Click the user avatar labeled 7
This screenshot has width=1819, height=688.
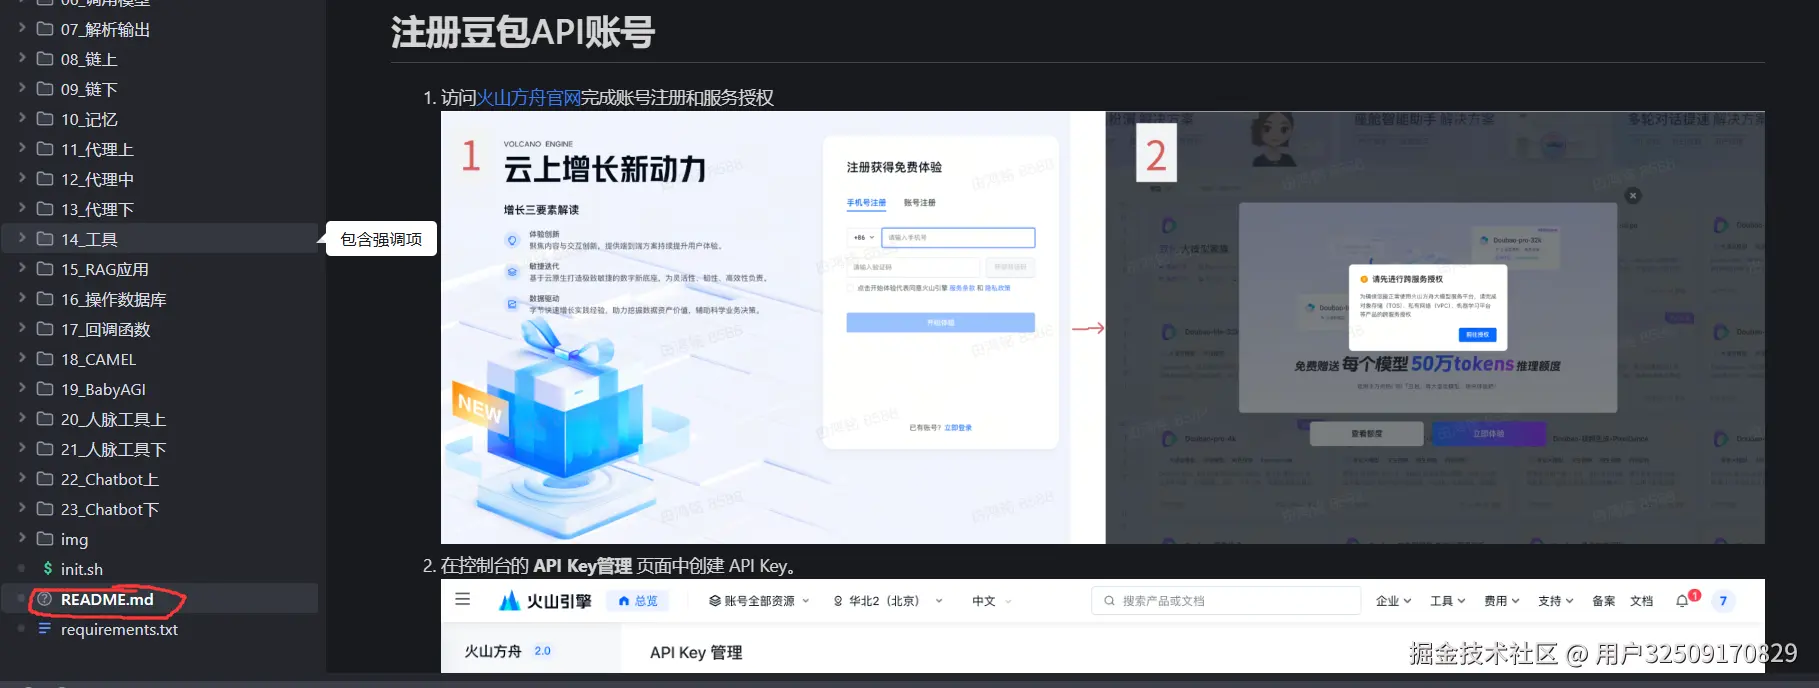coord(1723,601)
